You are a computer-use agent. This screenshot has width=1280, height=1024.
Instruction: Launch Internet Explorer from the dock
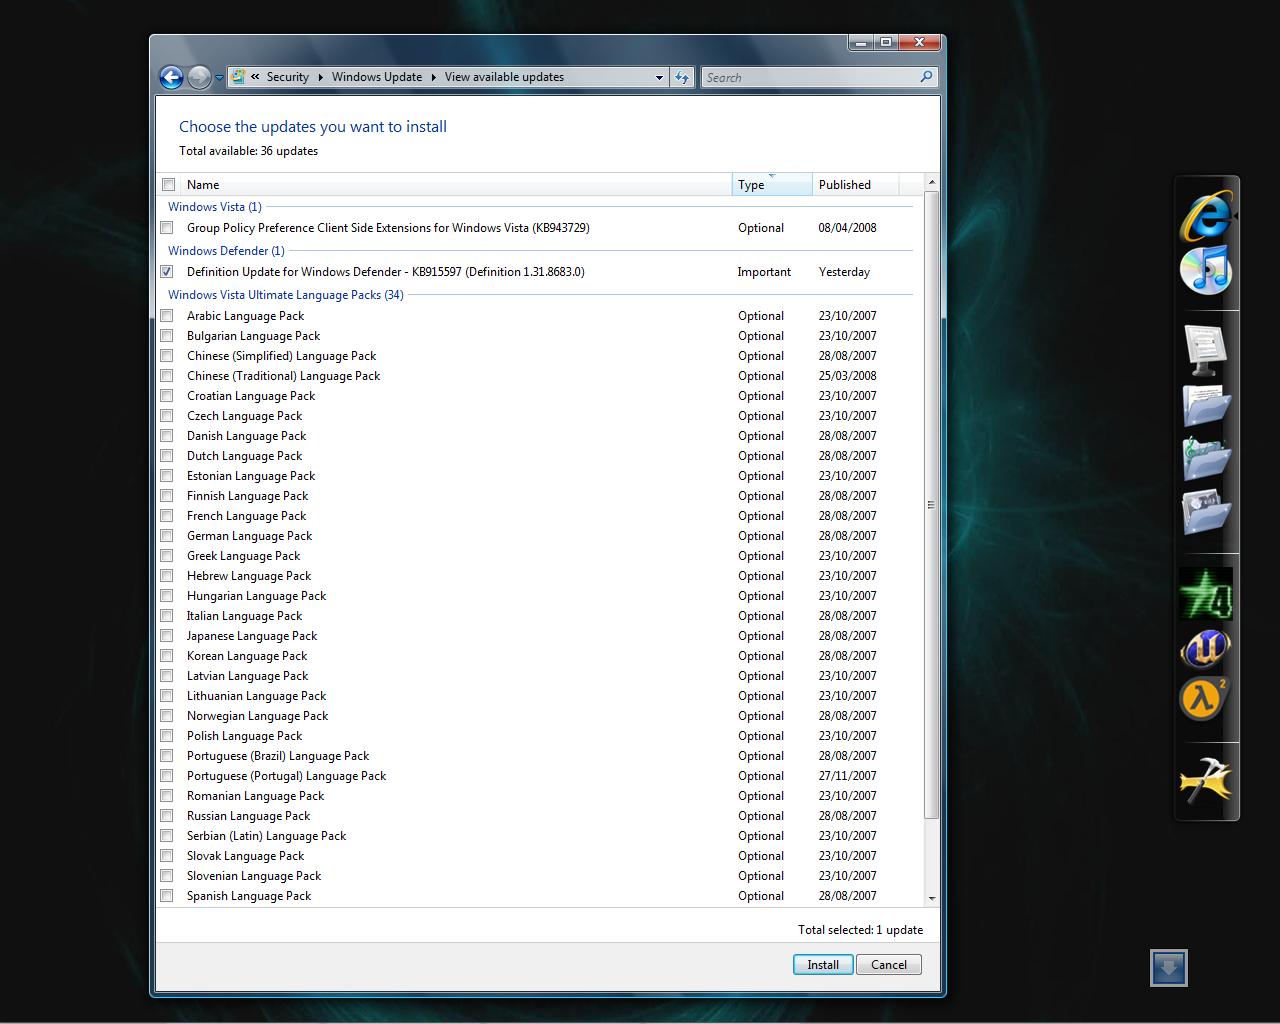(1206, 215)
